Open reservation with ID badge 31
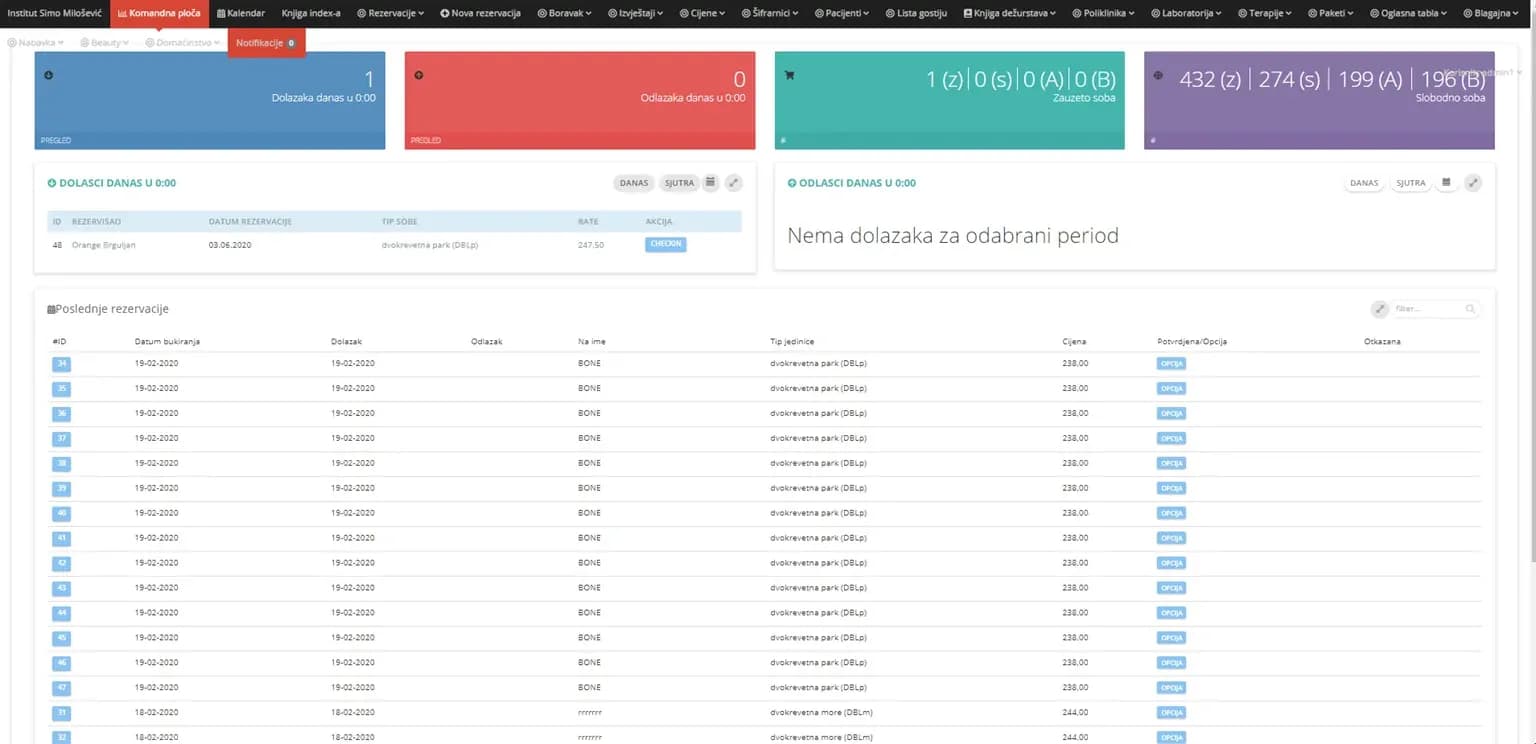1536x744 pixels. point(61,713)
